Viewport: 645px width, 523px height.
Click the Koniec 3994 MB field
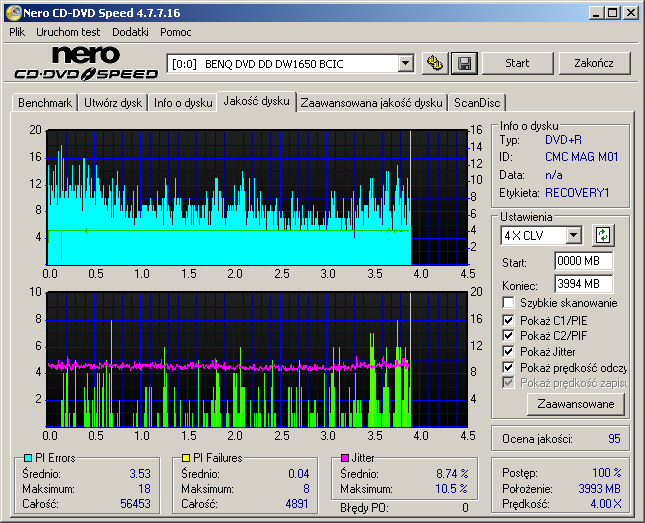pyautogui.click(x=583, y=284)
